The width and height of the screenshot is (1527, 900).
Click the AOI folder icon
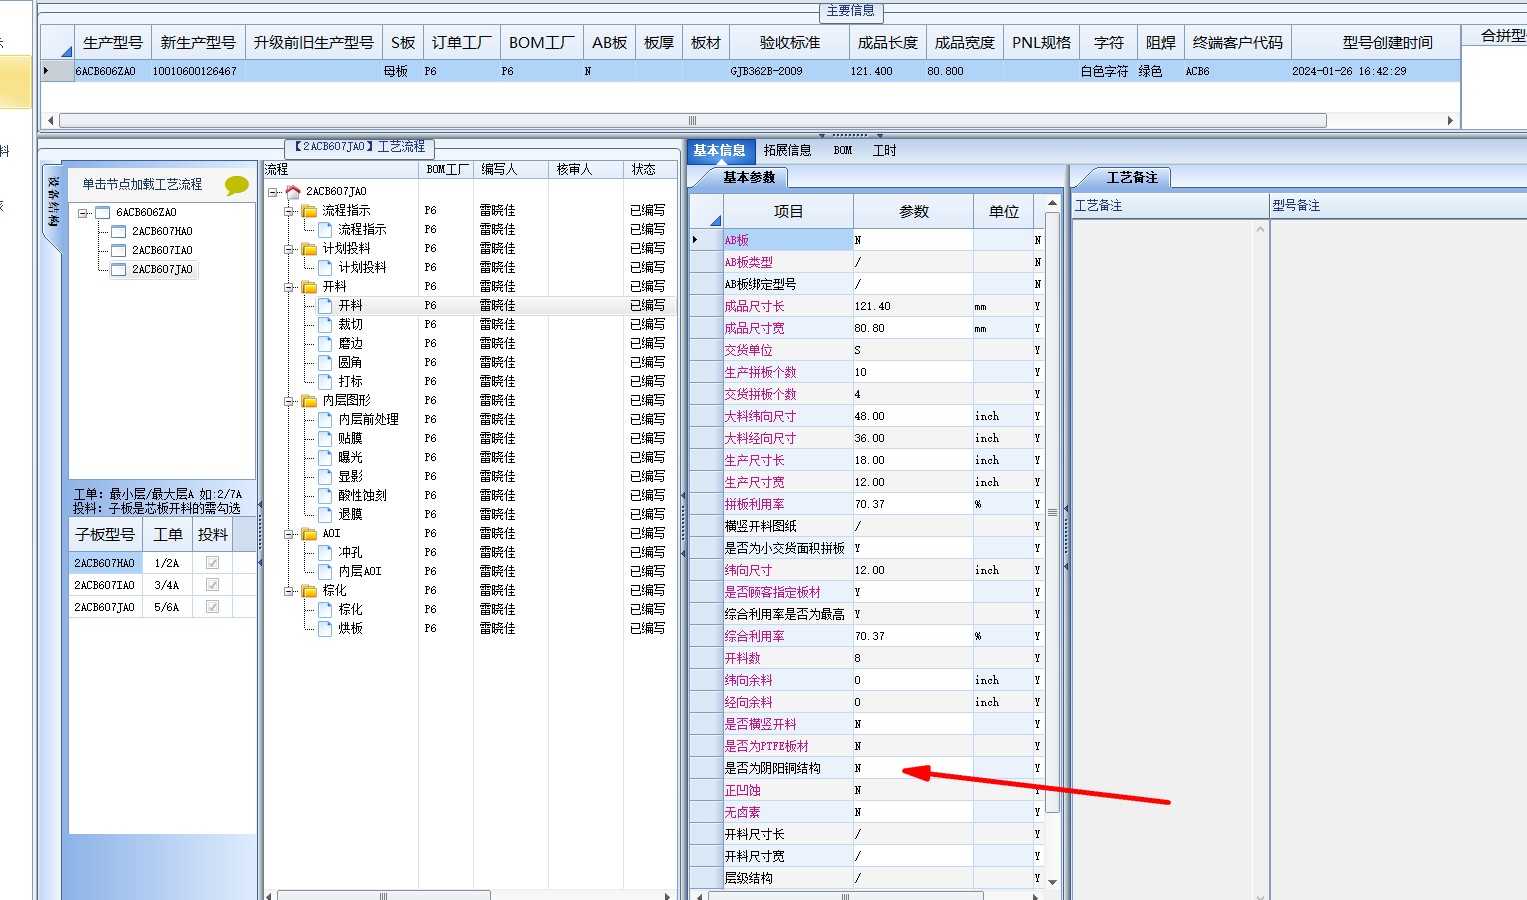point(310,533)
